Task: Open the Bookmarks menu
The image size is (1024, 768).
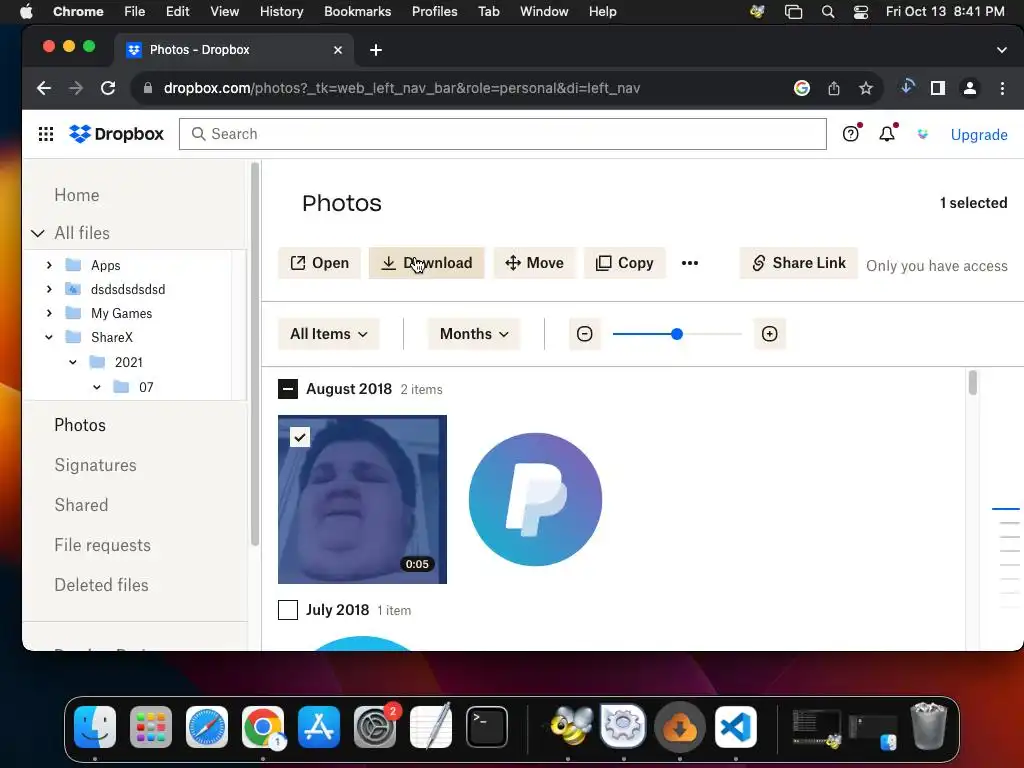Action: coord(357,12)
